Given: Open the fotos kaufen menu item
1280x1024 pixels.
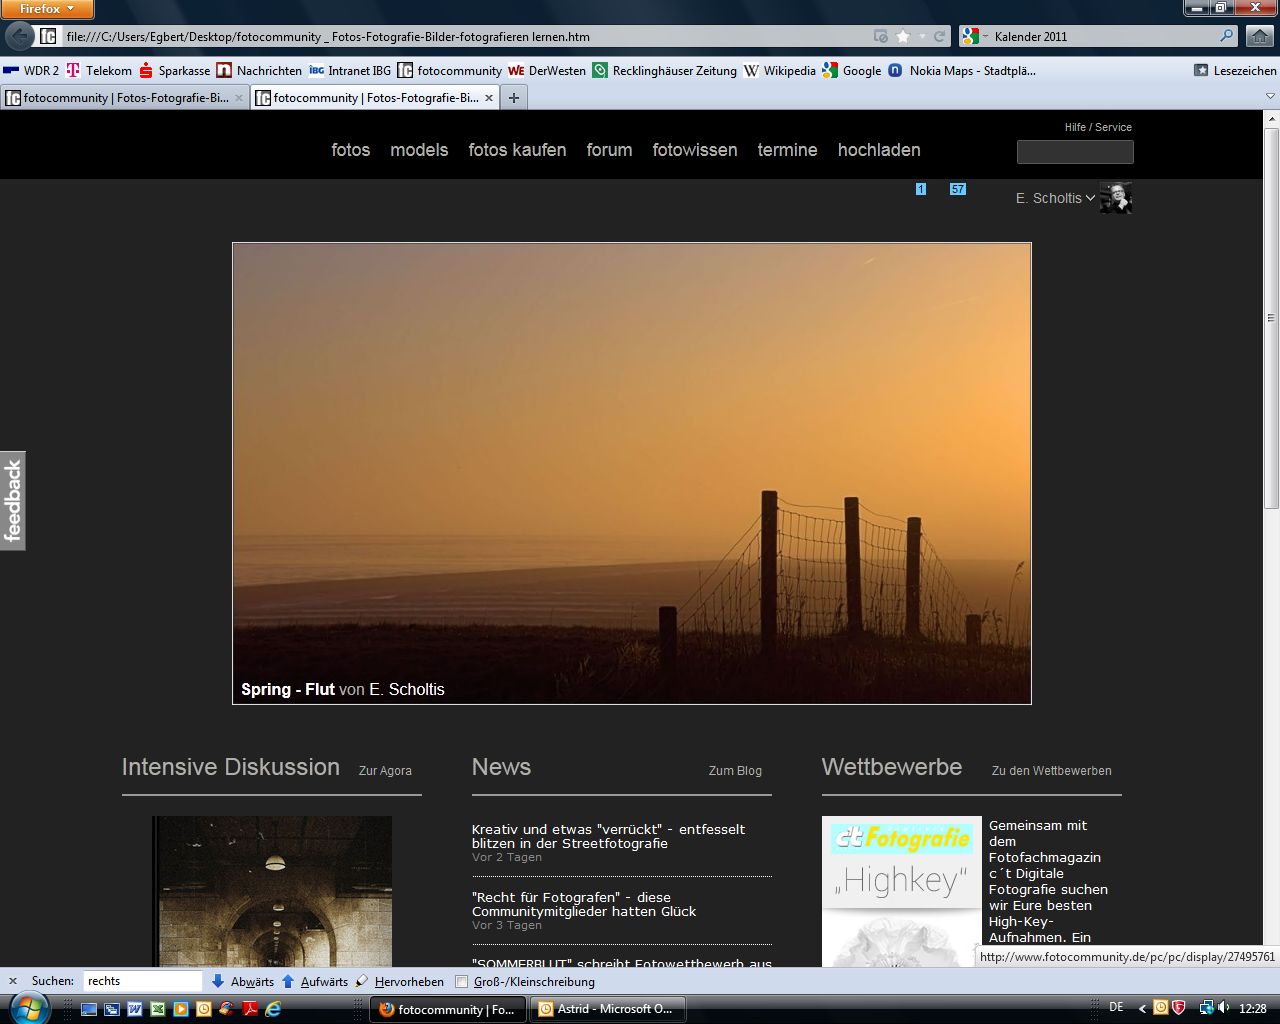Looking at the screenshot, I should (517, 150).
